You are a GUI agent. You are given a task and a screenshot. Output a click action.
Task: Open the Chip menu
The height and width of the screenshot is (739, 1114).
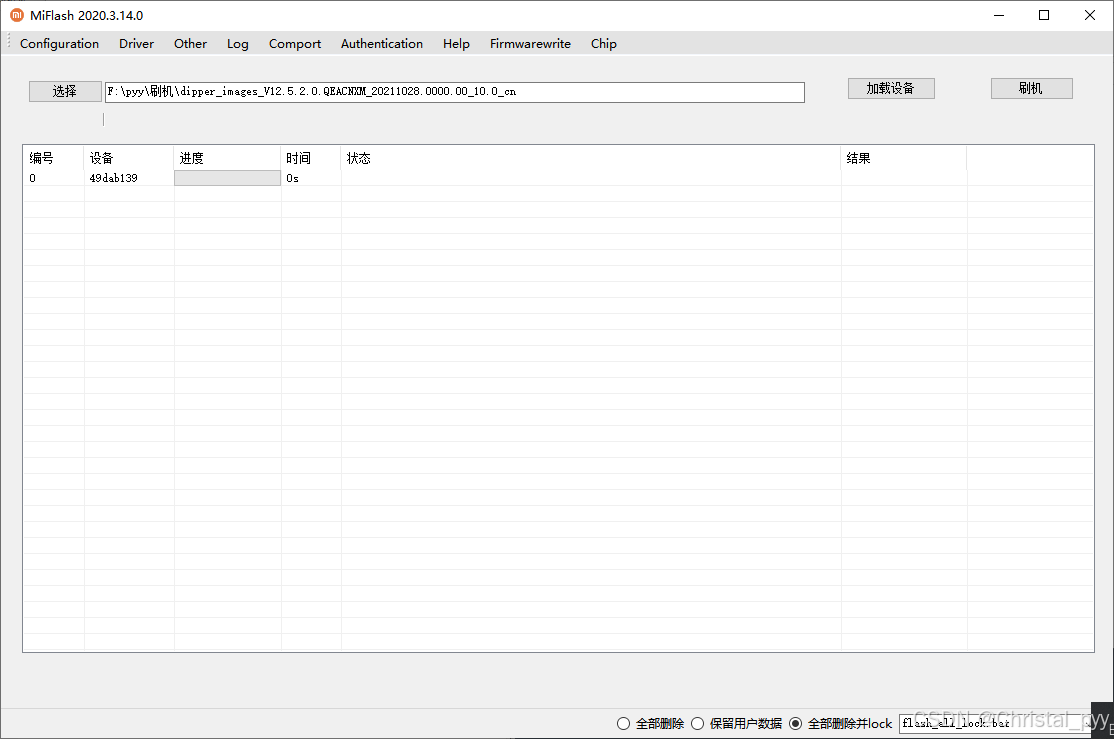(x=603, y=43)
